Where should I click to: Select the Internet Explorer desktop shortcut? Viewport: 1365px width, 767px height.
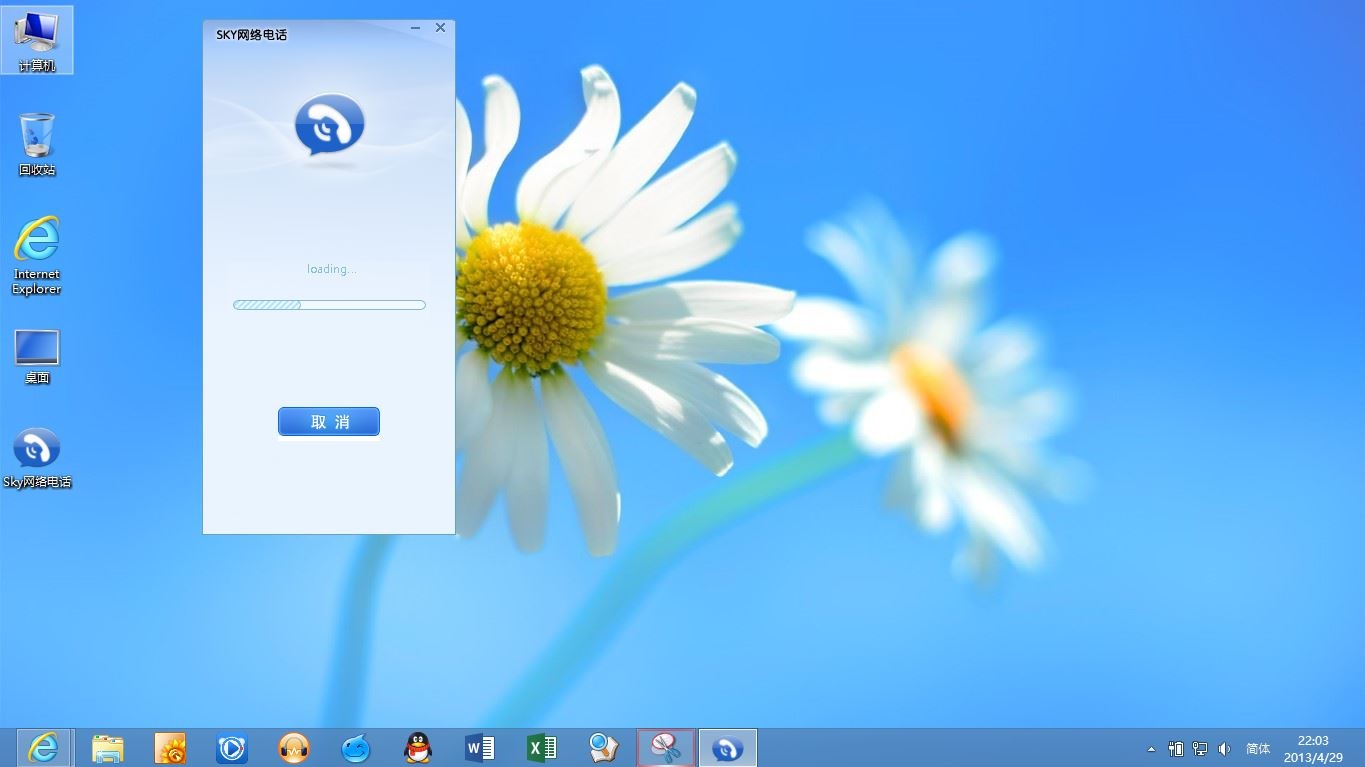tap(37, 254)
